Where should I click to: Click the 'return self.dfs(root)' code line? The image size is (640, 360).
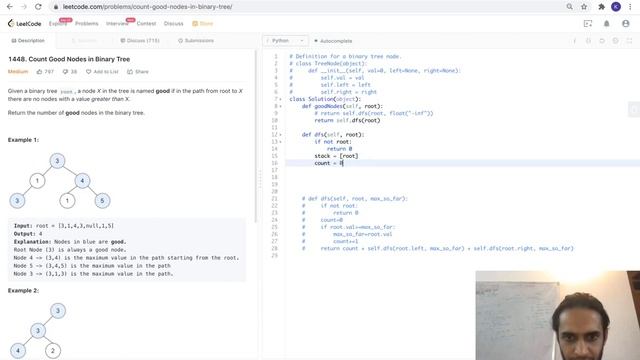[x=347, y=120]
